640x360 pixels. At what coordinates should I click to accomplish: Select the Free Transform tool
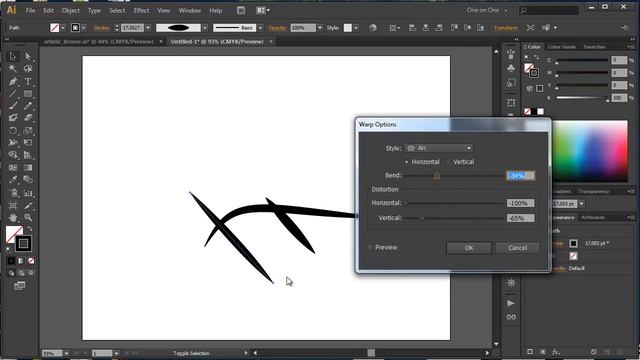click(28, 143)
